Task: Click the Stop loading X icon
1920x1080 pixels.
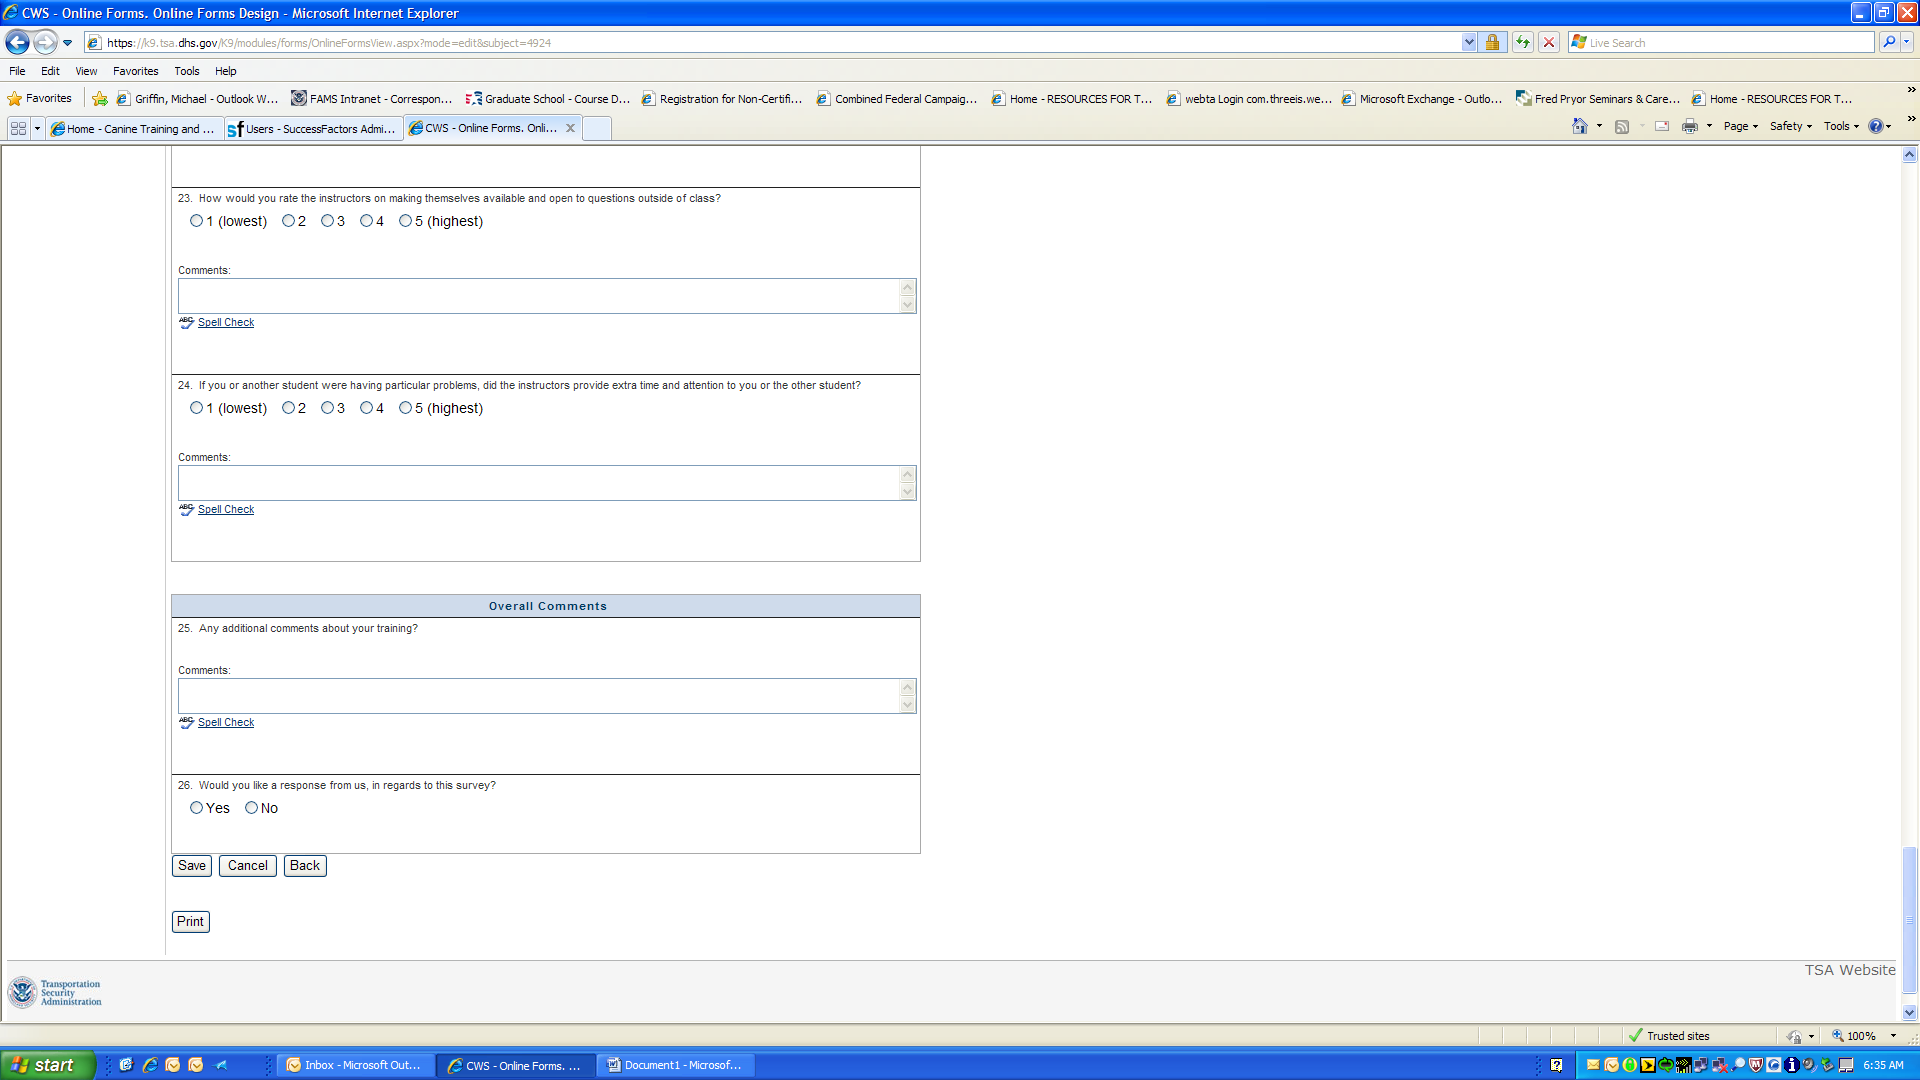Action: [1549, 42]
